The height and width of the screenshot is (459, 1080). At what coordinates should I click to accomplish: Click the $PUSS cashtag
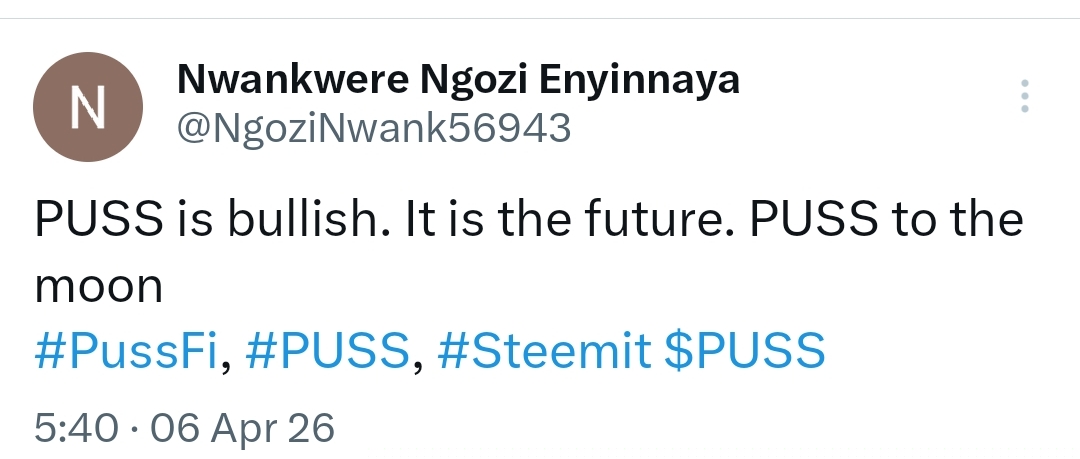[745, 351]
